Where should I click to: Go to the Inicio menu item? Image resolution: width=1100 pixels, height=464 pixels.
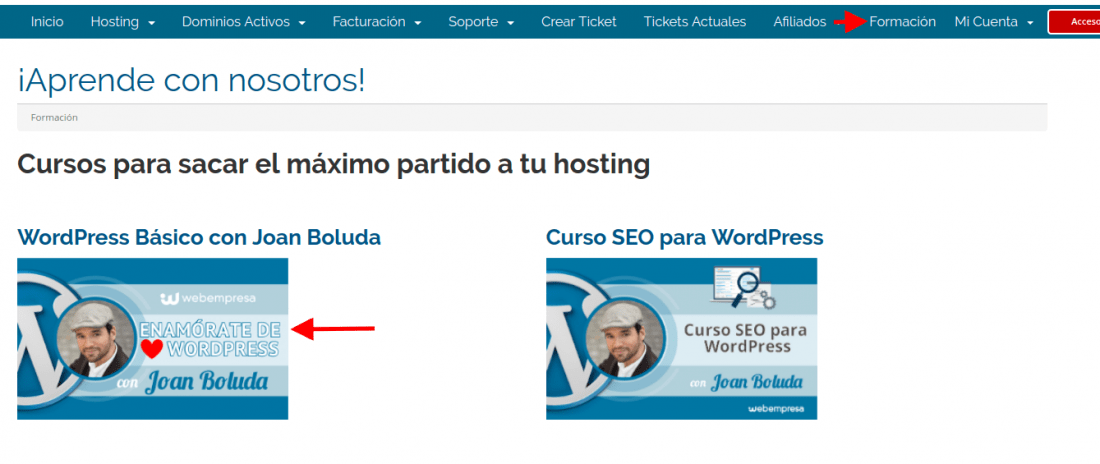(47, 22)
